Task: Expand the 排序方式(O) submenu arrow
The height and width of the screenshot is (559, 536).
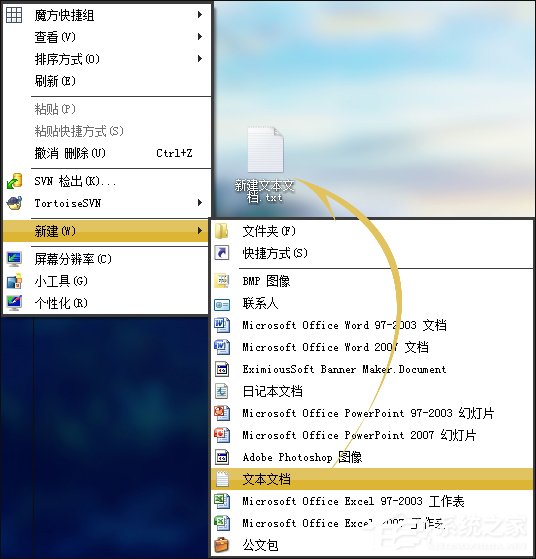Action: 200,59
